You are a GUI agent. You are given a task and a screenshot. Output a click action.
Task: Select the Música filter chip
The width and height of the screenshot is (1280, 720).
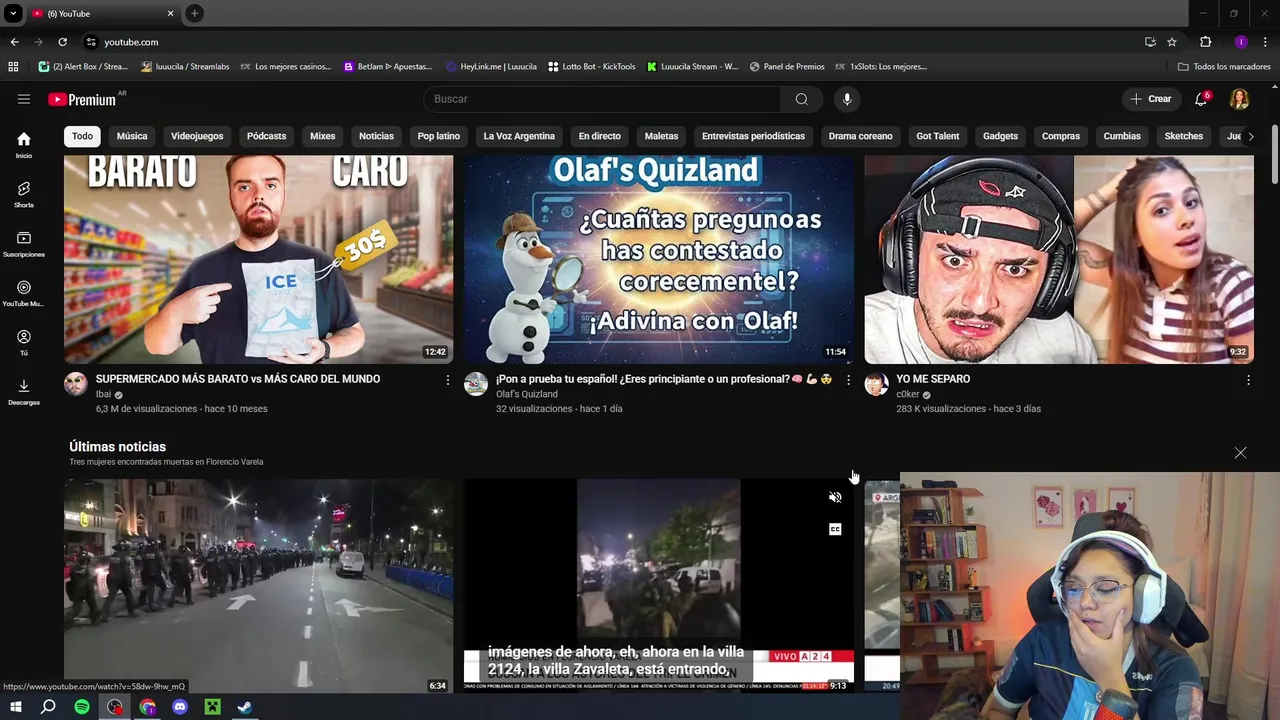tap(132, 136)
